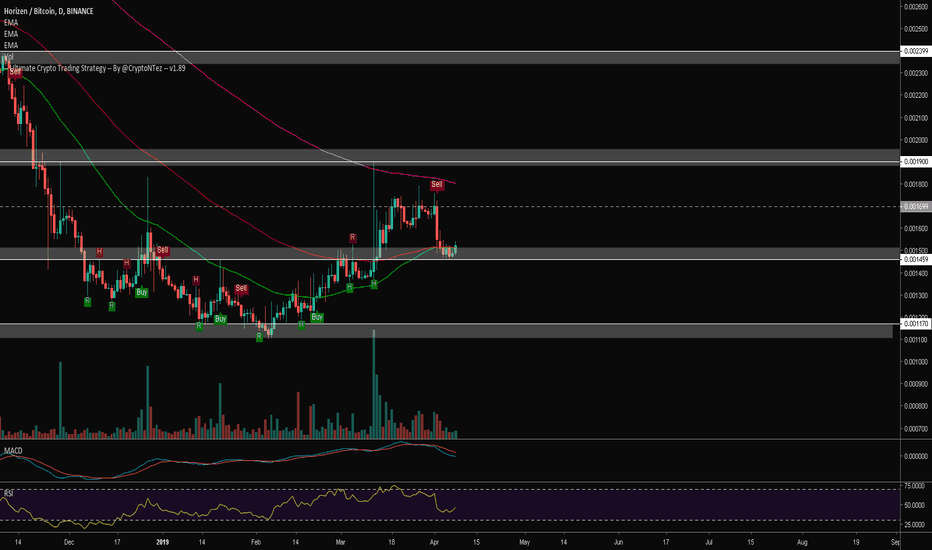Click the 0.002399 price level label

[916, 51]
